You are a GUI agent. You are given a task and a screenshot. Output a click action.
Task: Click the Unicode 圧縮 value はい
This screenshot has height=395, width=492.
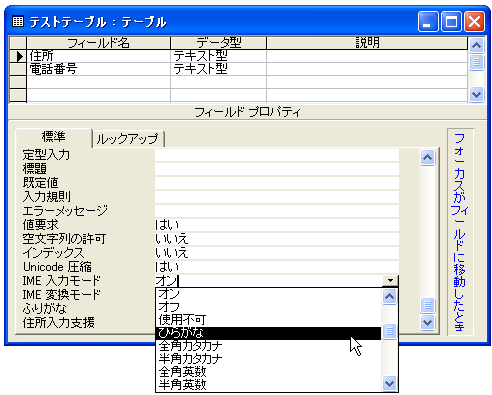277,267
